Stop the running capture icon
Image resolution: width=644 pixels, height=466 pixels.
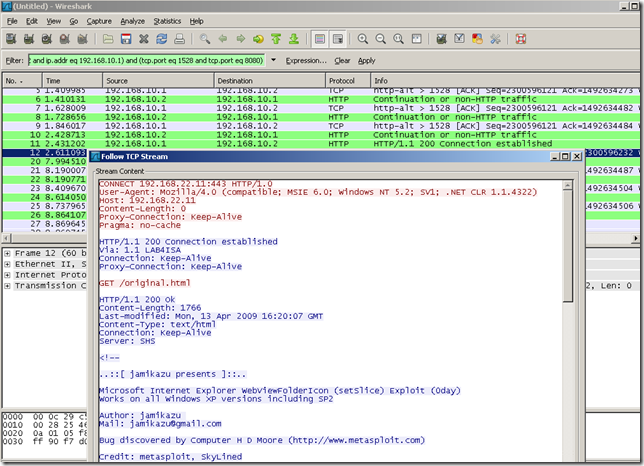pyautogui.click(x=64, y=39)
